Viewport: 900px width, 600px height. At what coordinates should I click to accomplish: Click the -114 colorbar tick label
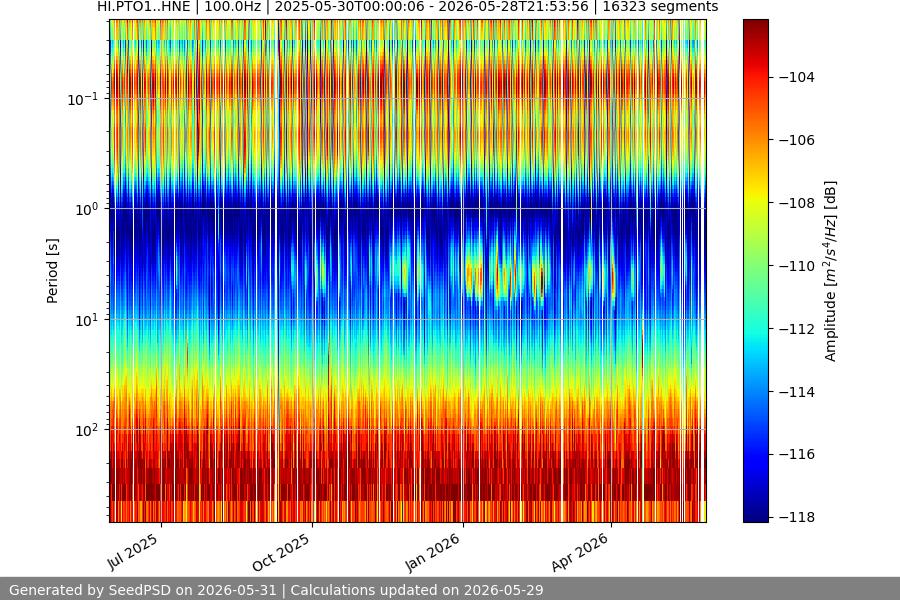[797, 392]
